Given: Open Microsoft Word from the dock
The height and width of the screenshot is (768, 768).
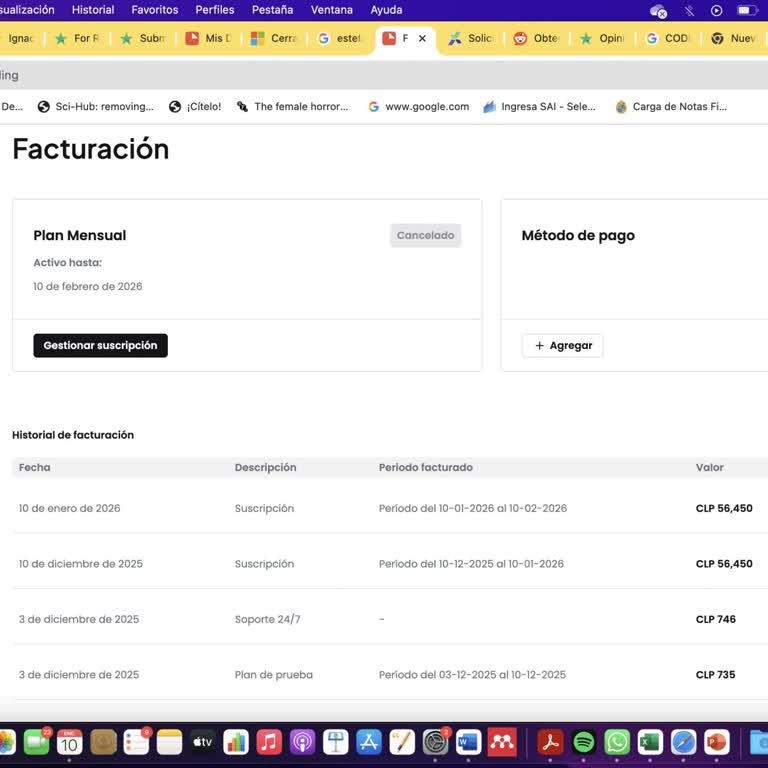Looking at the screenshot, I should (468, 743).
